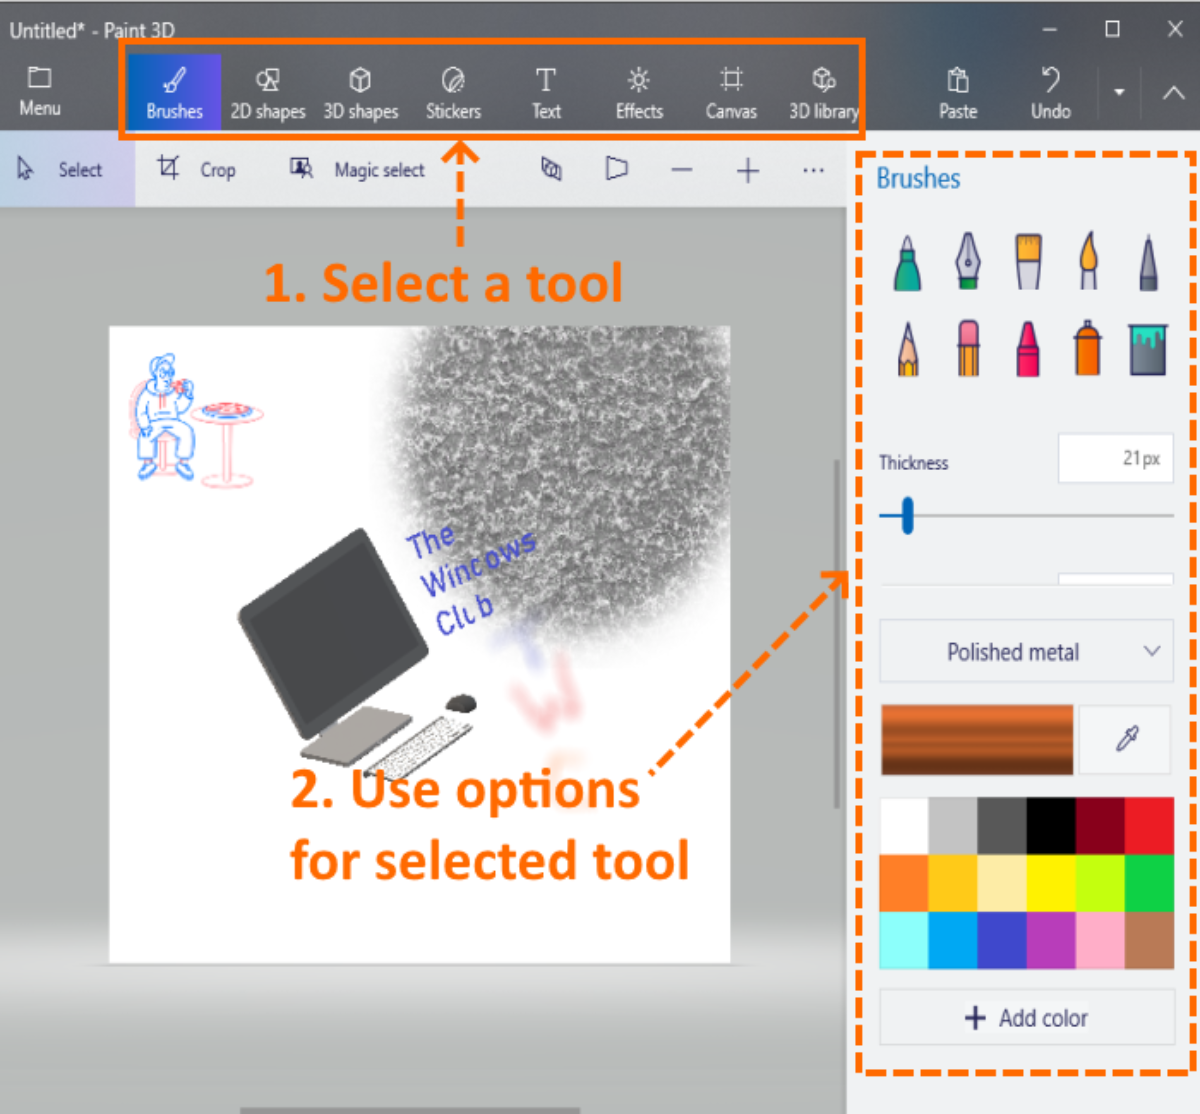Viewport: 1200px width, 1114px height.
Task: Choose the dark gray color swatch
Action: click(1002, 826)
